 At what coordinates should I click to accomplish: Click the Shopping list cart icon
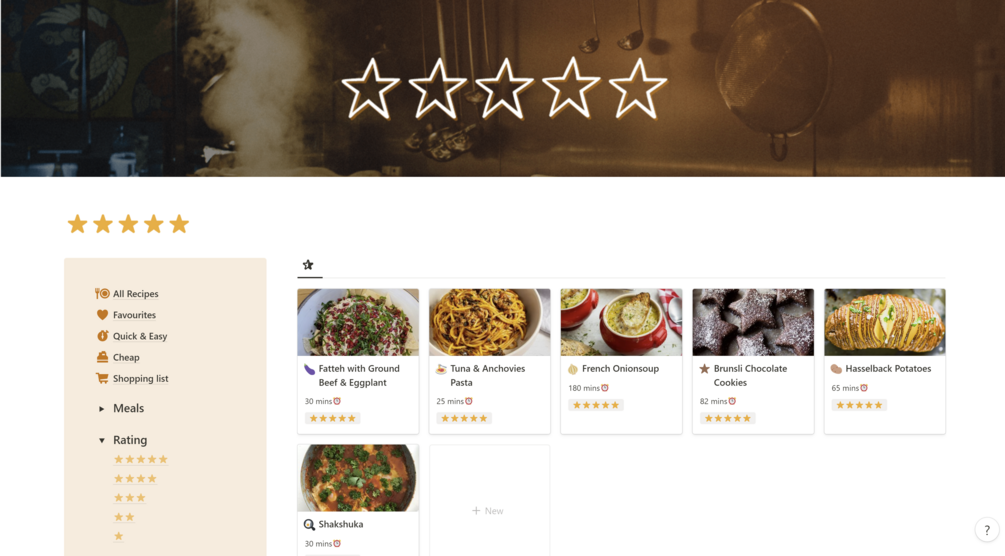coord(102,378)
